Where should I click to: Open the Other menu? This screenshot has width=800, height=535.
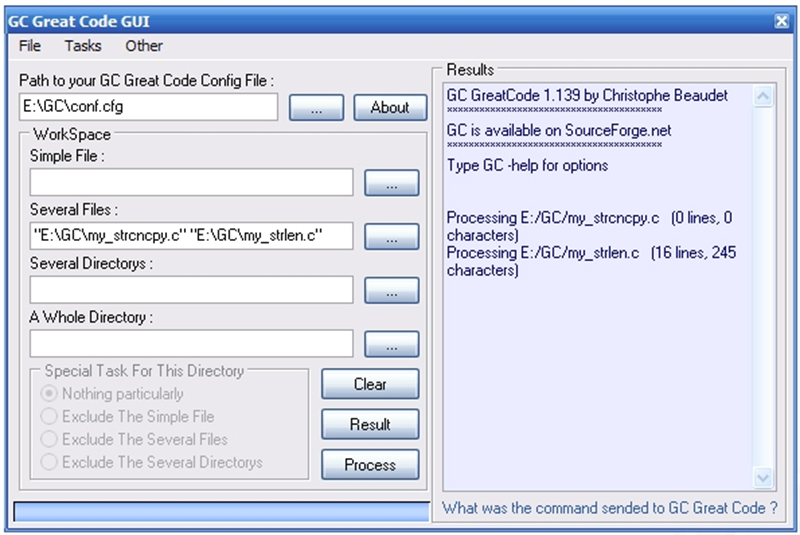click(144, 46)
